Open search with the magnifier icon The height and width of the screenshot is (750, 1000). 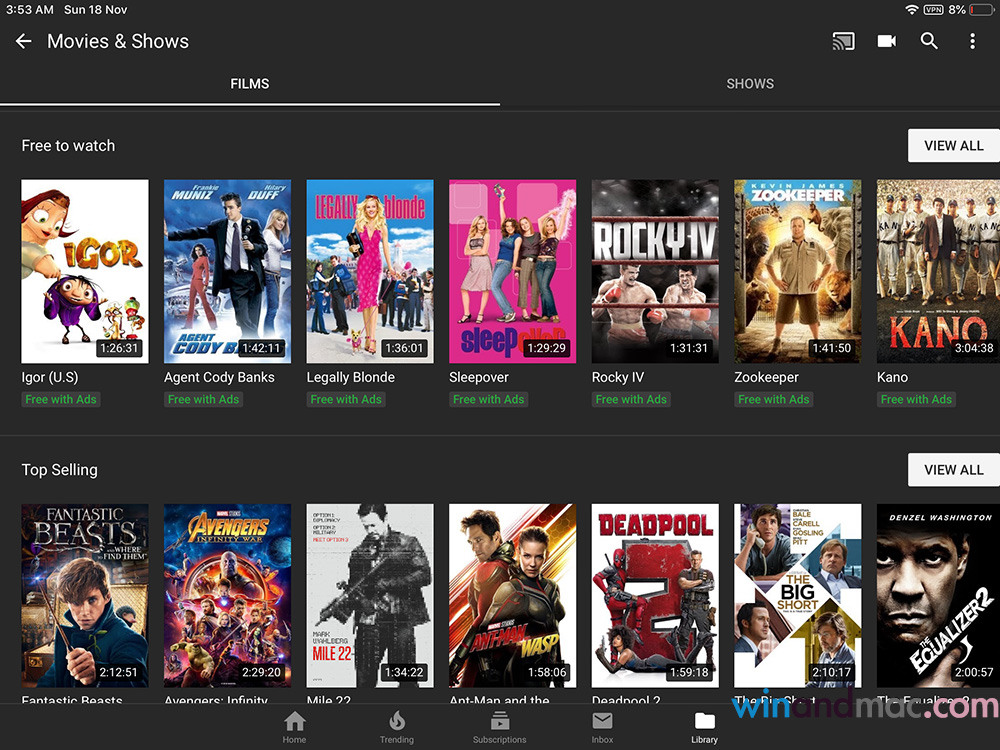click(929, 41)
